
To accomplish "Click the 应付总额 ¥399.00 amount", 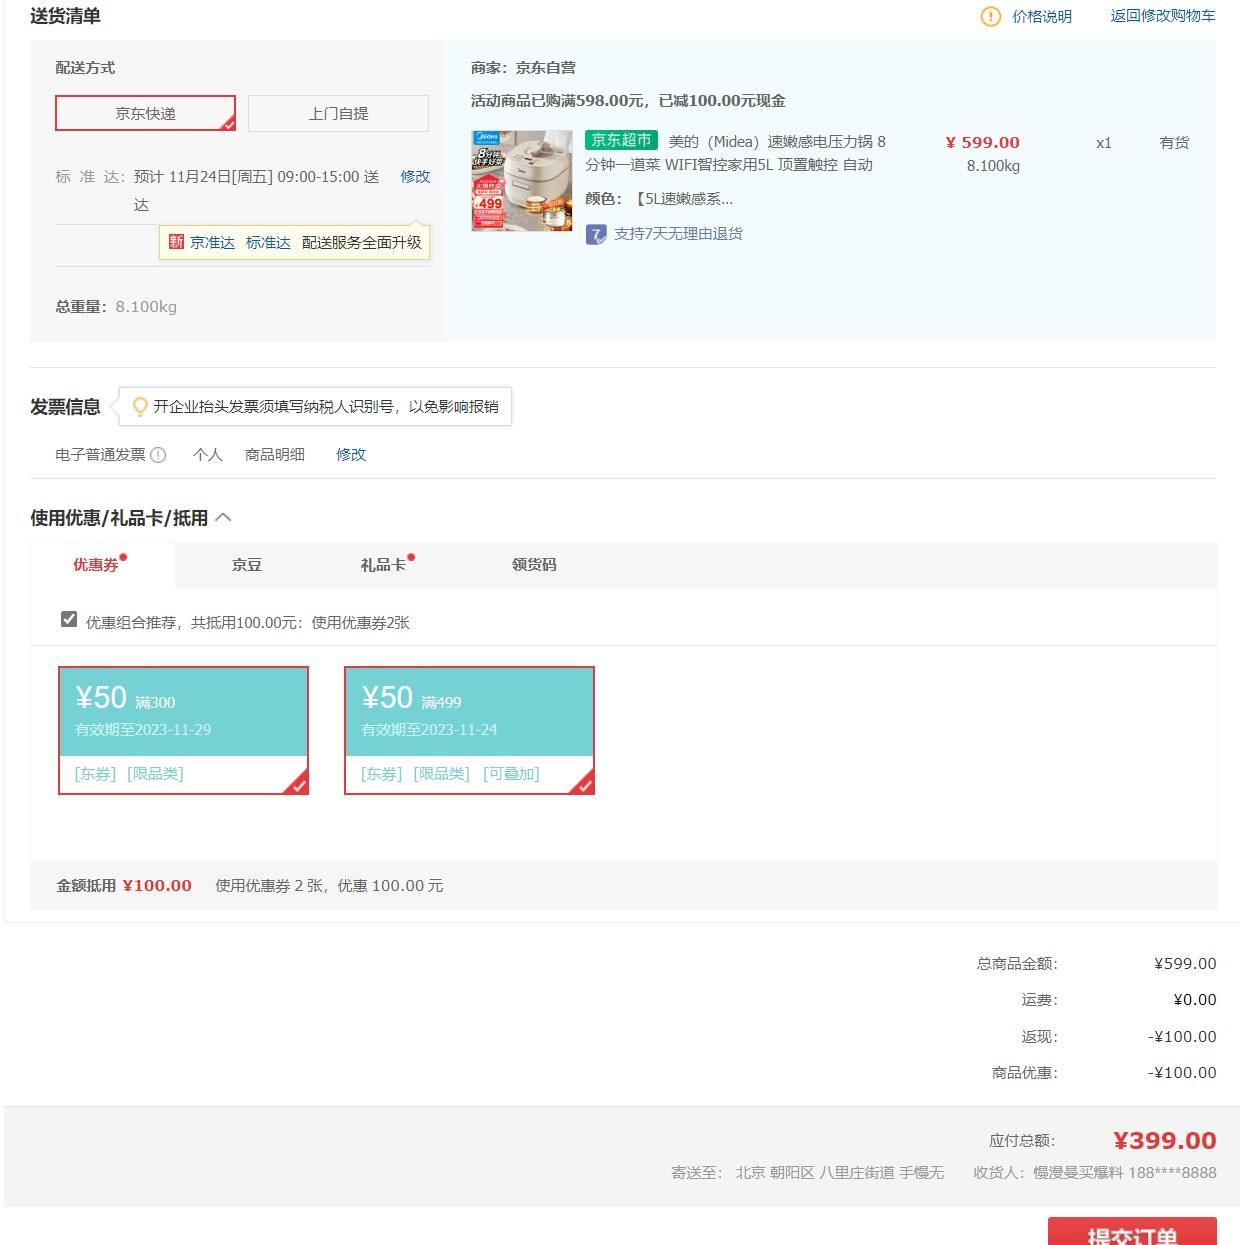I will [x=1164, y=1141].
